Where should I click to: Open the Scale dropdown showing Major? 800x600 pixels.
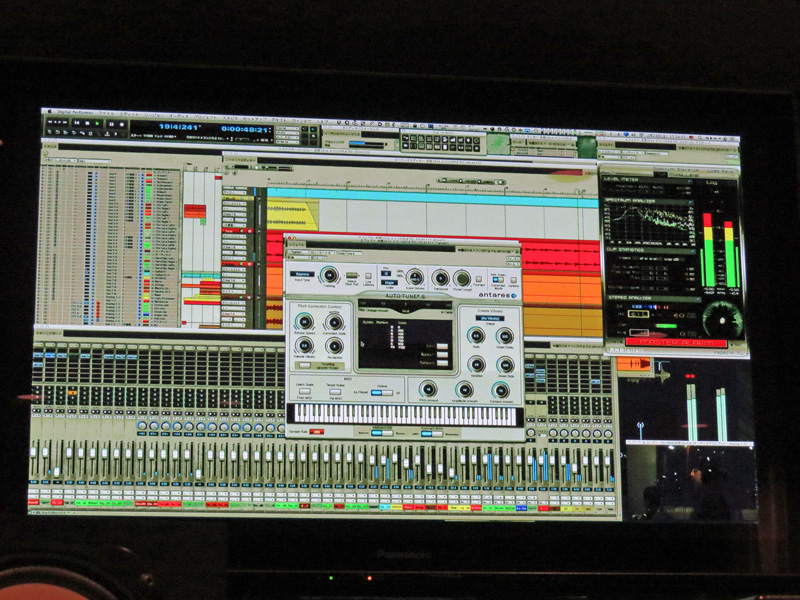(389, 282)
